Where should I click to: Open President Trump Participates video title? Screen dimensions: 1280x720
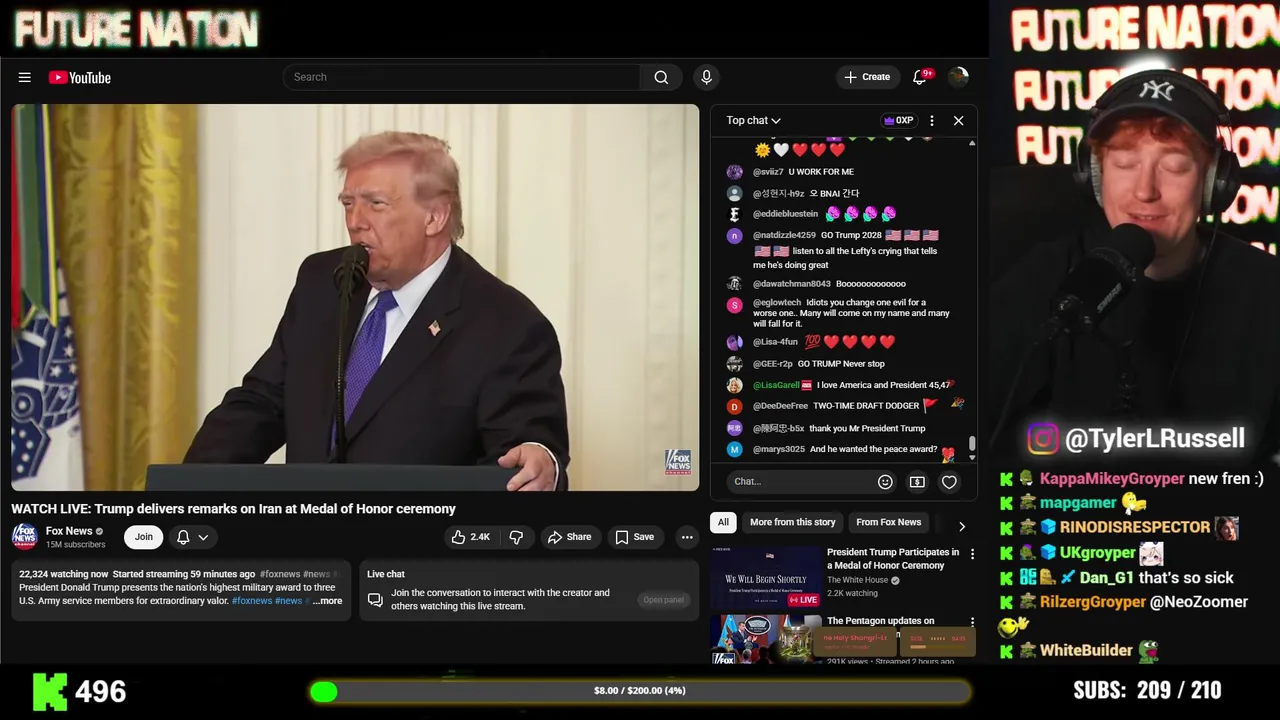click(893, 559)
